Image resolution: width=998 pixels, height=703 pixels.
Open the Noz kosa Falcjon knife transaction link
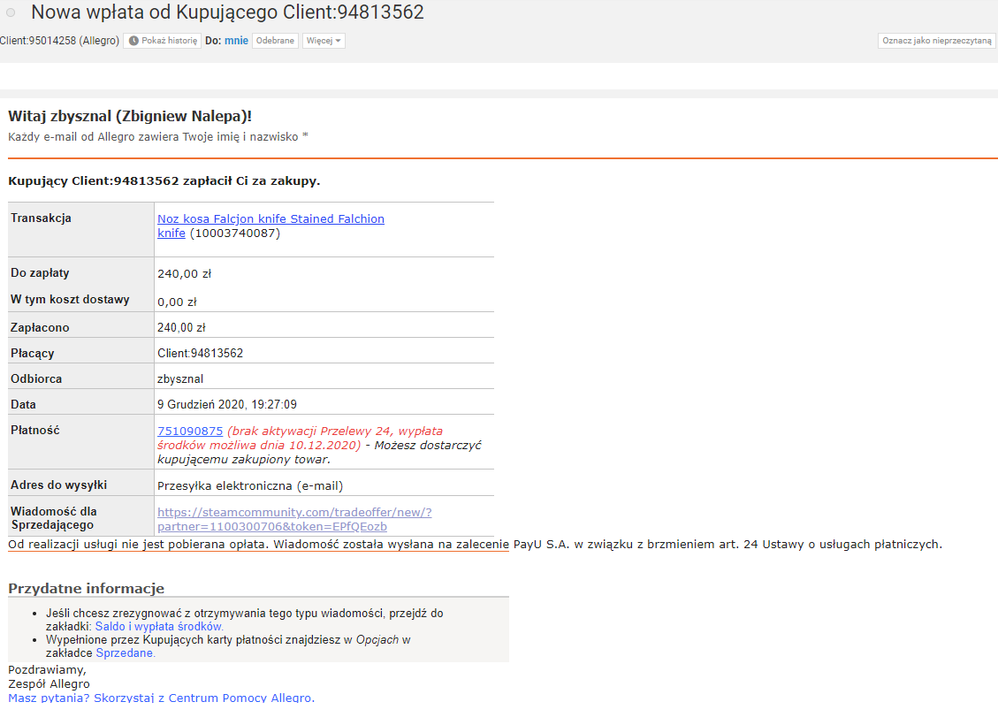point(270,219)
